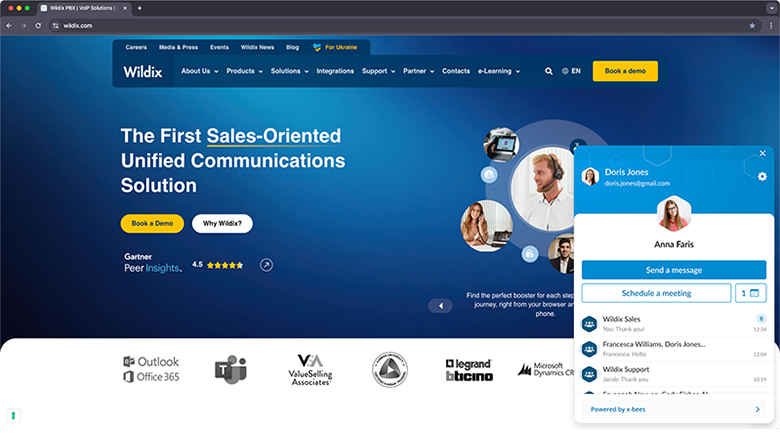Click Powered by x-bees chevron

tap(758, 409)
